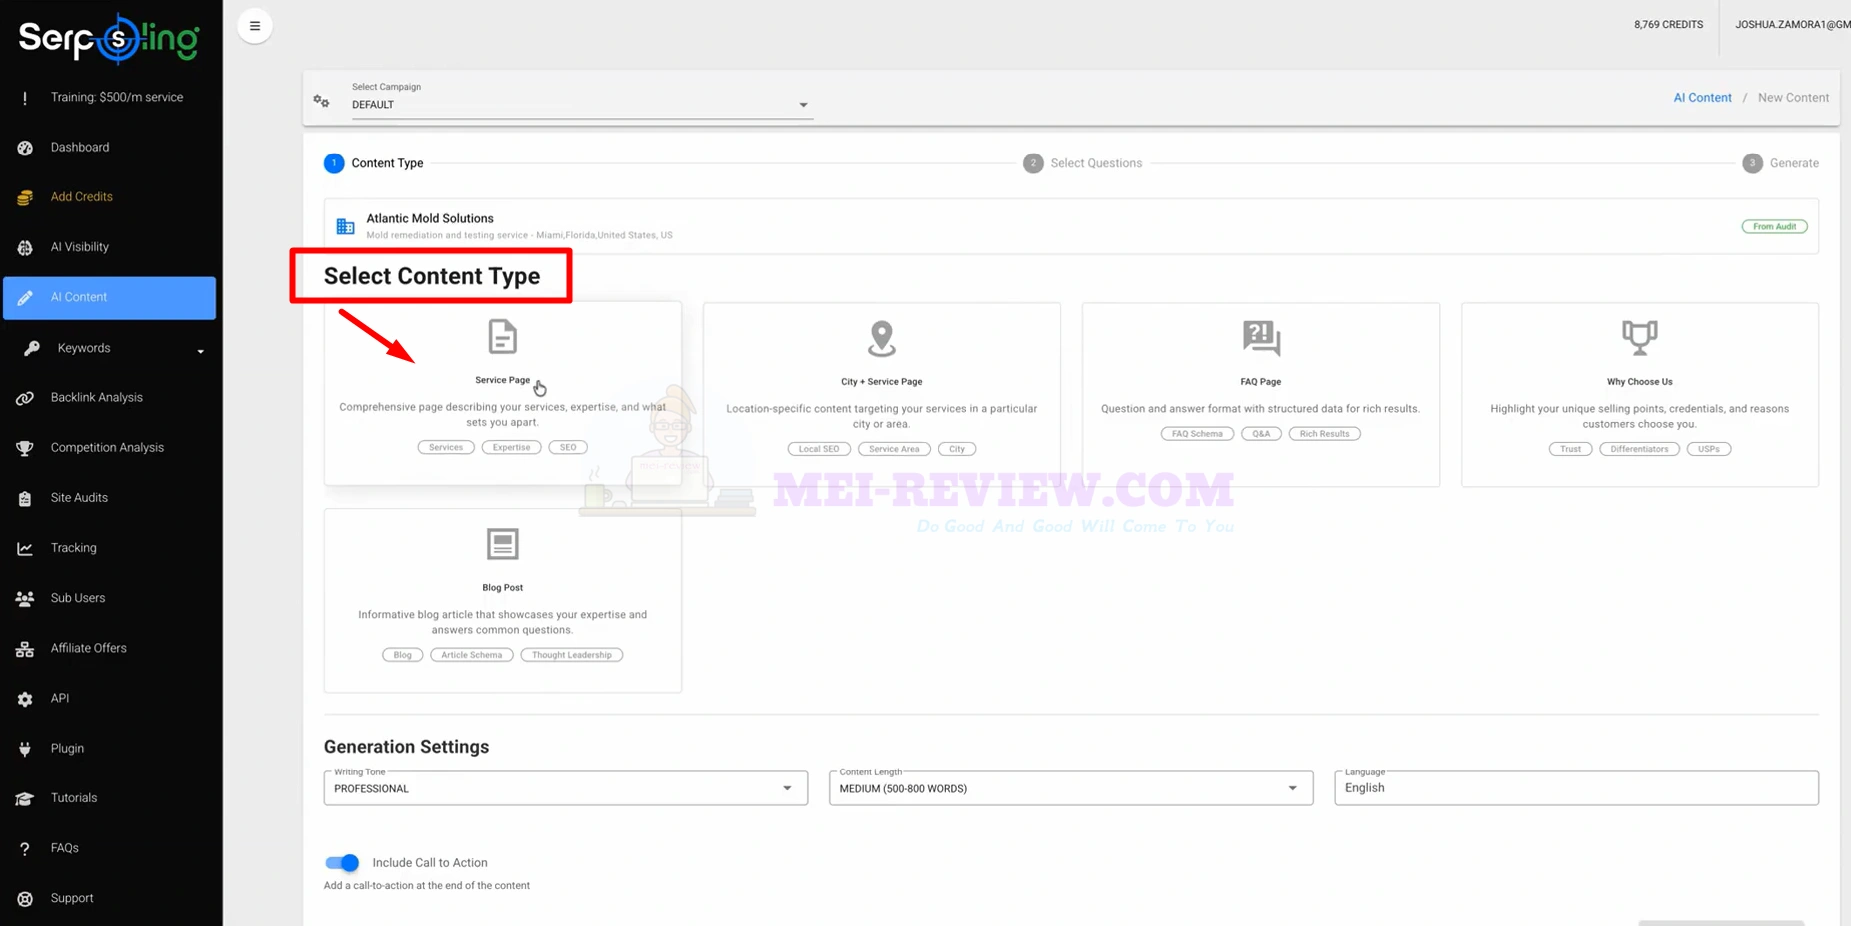The image size is (1851, 926).
Task: Open the Select Campaign dropdown
Action: click(x=581, y=104)
